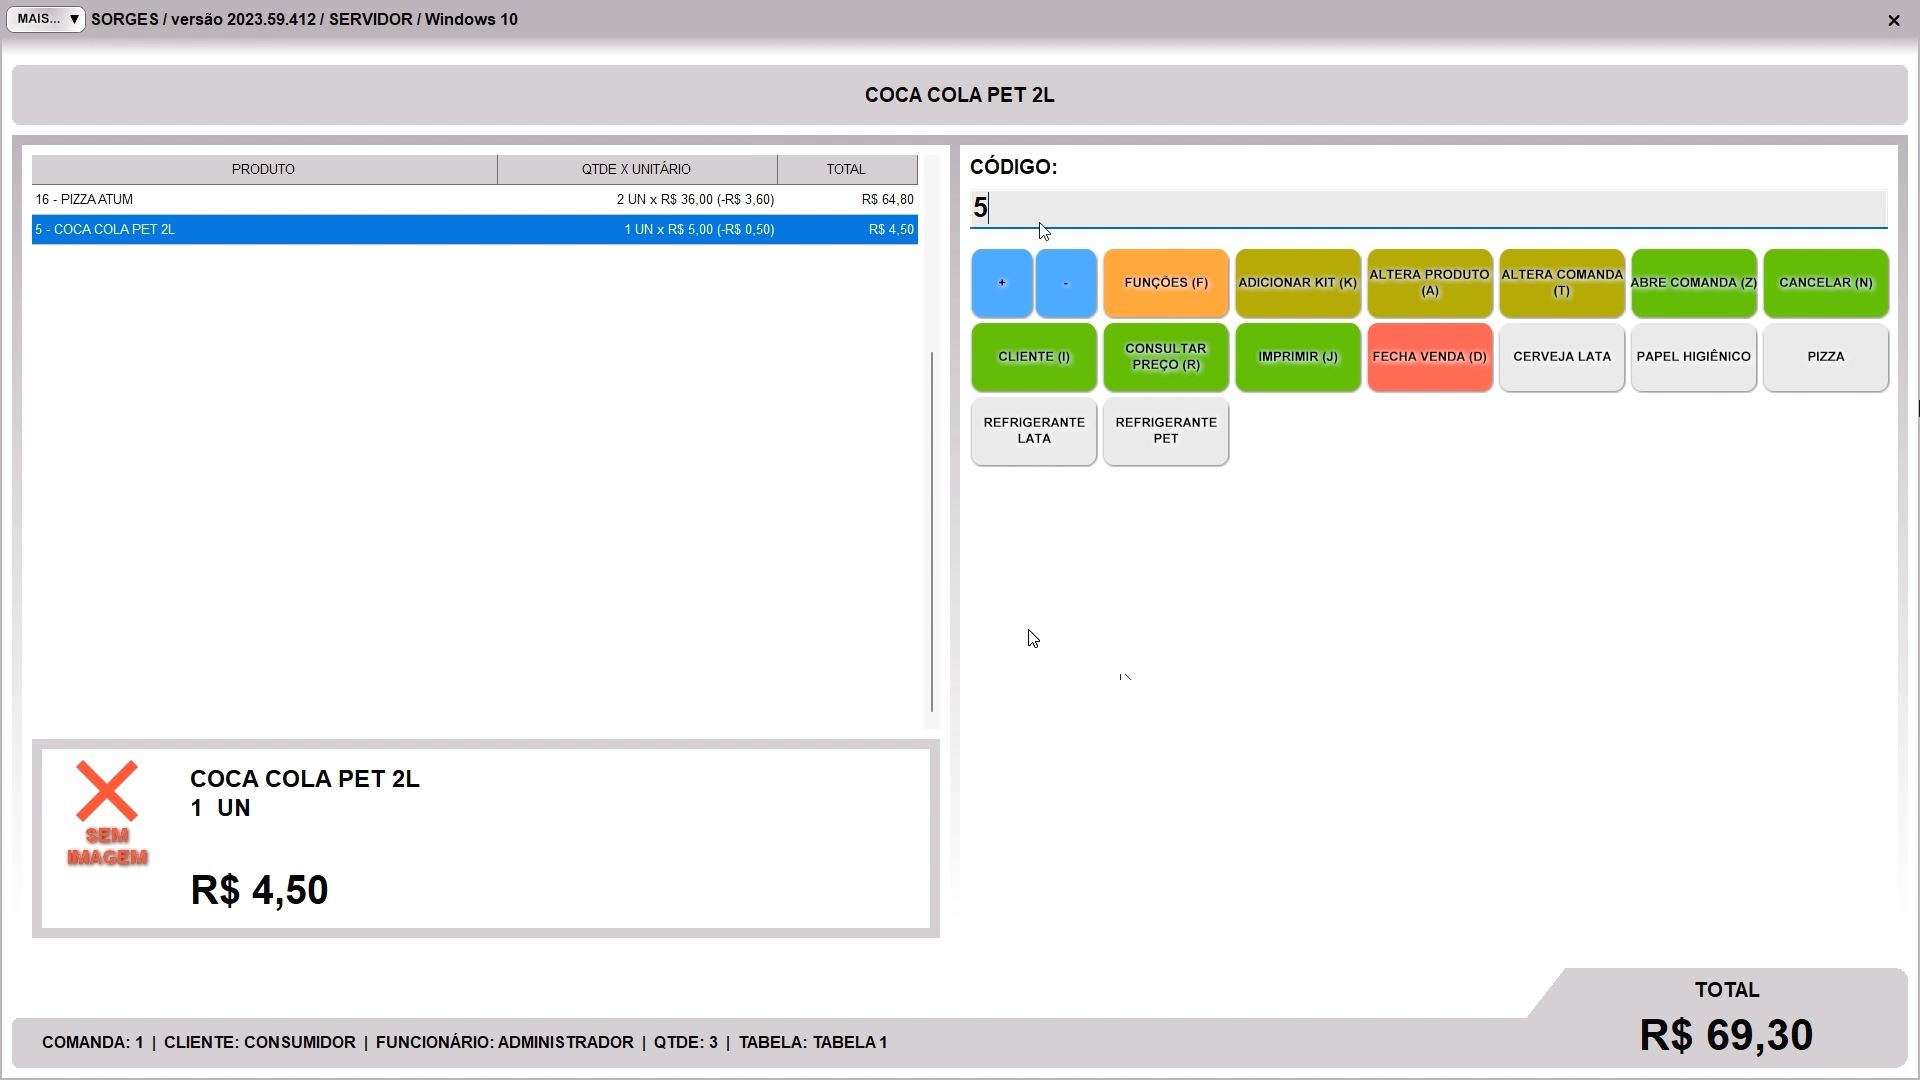This screenshot has width=1920, height=1080.
Task: Click ALTERA PRODUTO (A)
Action: pyautogui.click(x=1430, y=283)
